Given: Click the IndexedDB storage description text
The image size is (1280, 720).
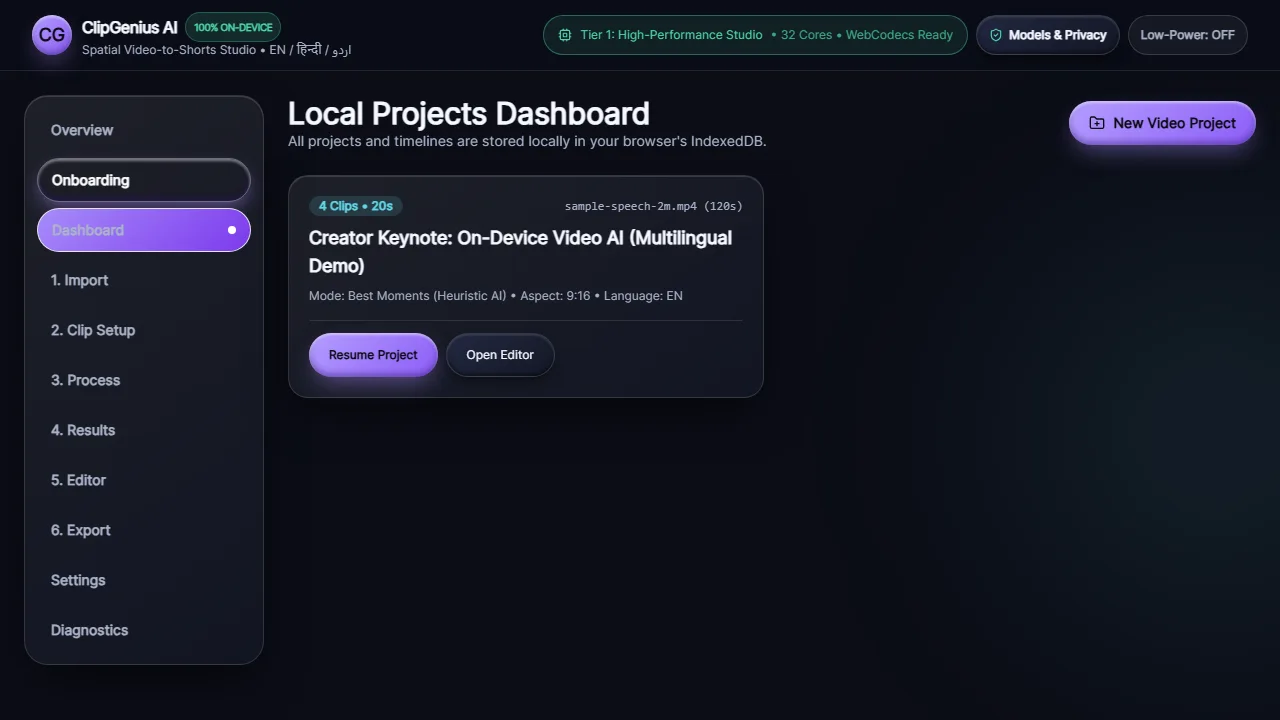Looking at the screenshot, I should 527,141.
